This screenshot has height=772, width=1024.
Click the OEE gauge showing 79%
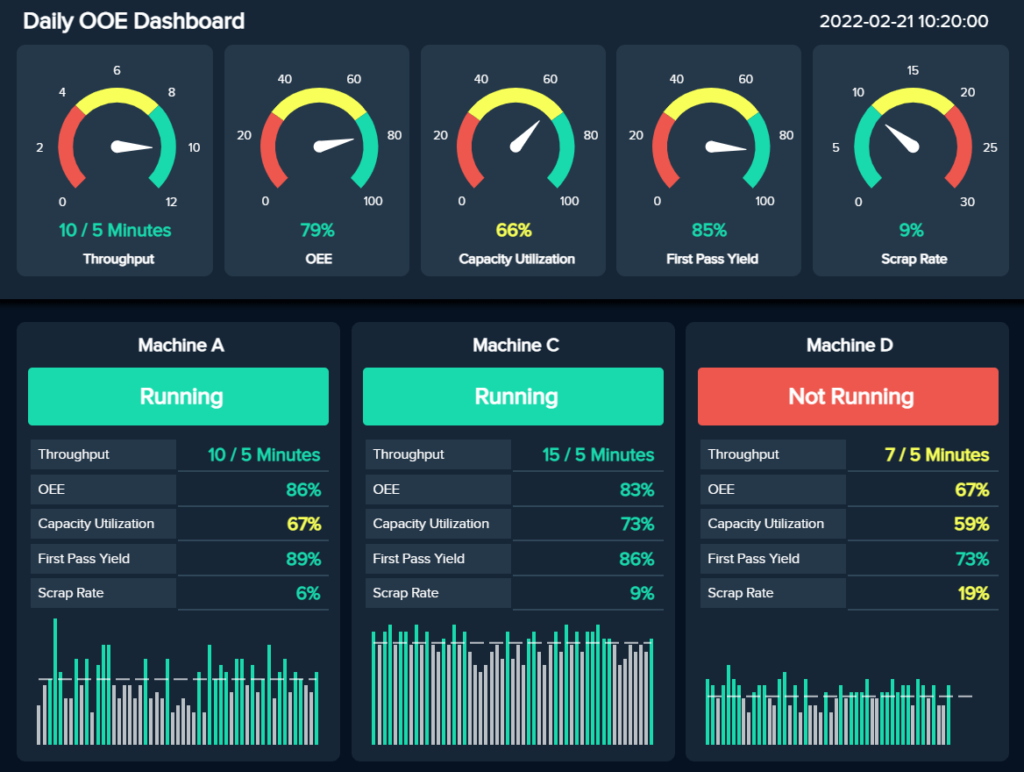click(315, 140)
